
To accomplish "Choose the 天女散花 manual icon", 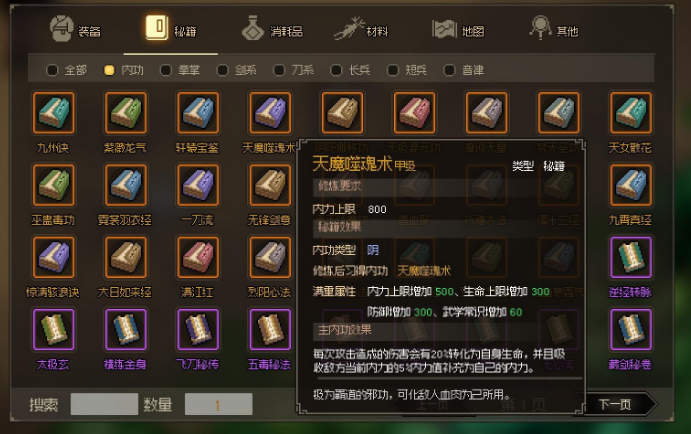I will tap(631, 113).
